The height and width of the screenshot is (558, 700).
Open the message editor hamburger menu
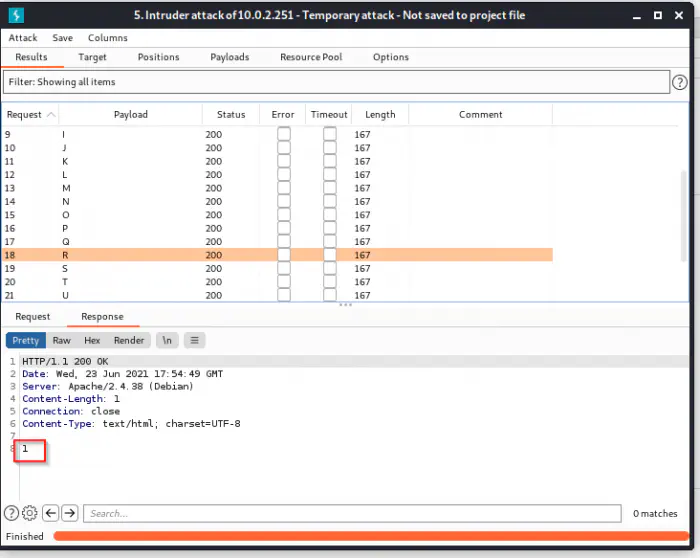[194, 340]
